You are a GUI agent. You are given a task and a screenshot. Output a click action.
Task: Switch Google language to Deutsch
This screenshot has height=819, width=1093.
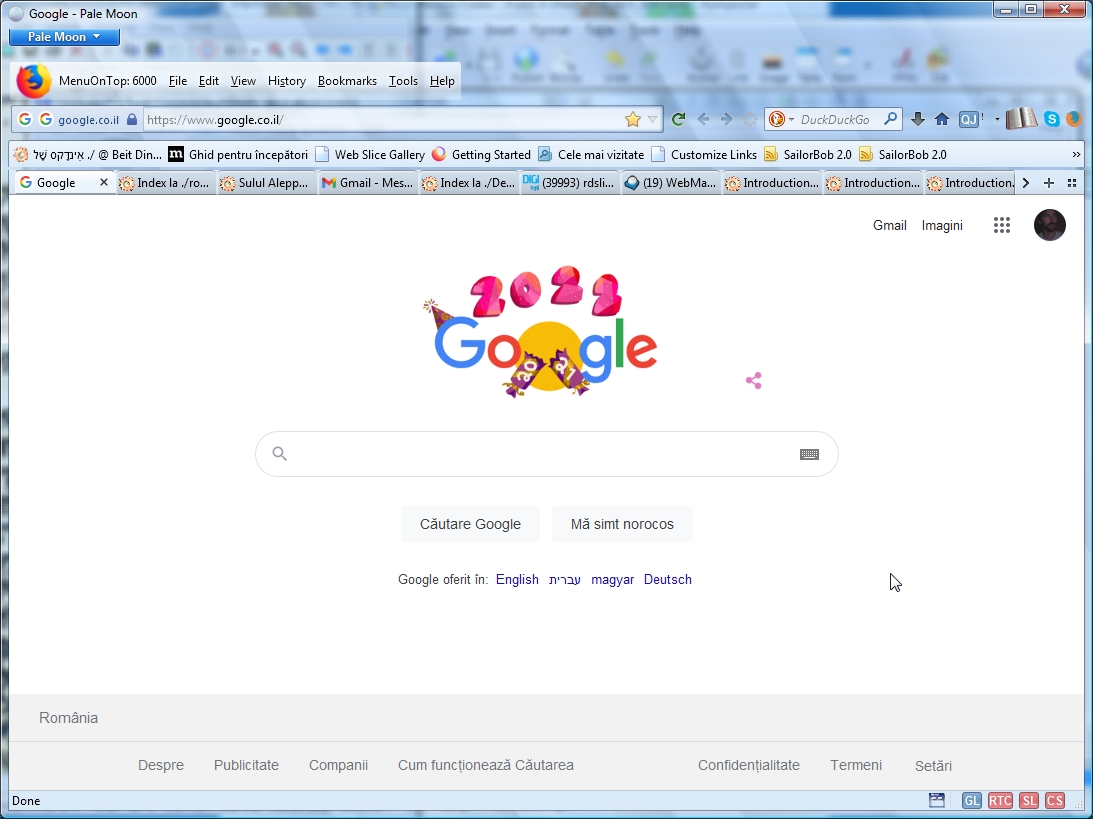(668, 579)
